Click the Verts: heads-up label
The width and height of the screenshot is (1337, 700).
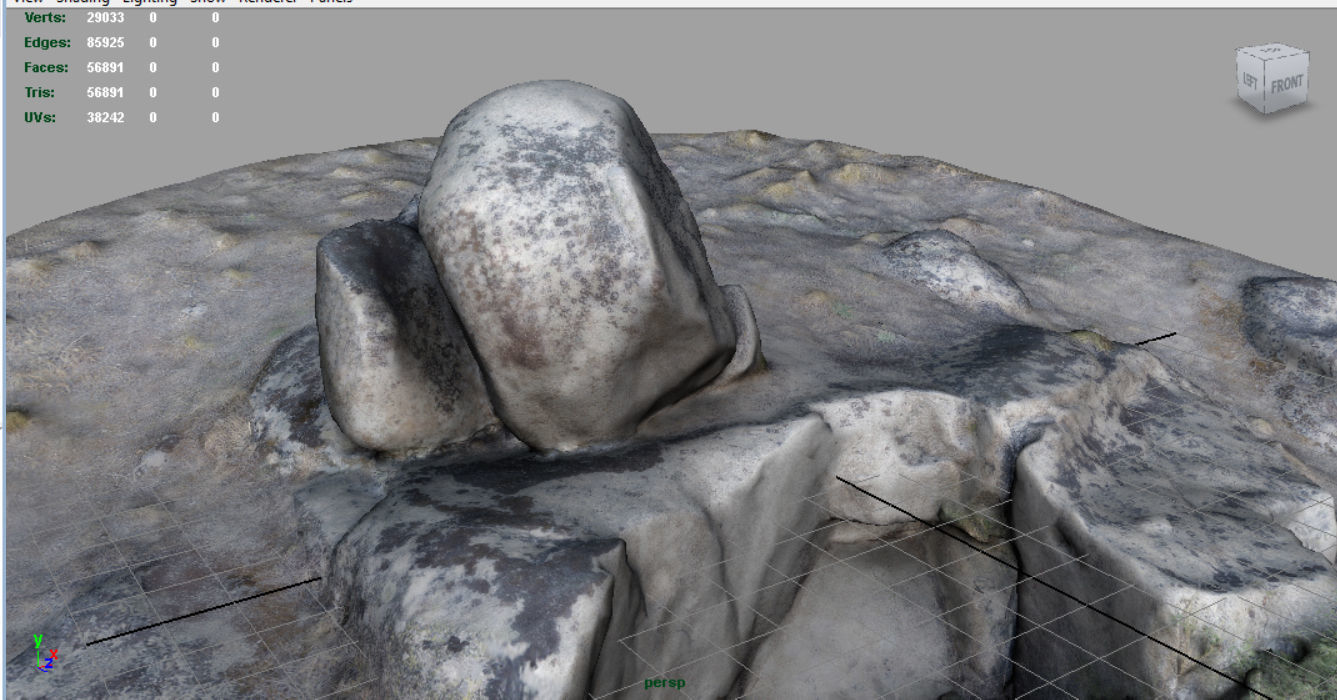pos(46,18)
